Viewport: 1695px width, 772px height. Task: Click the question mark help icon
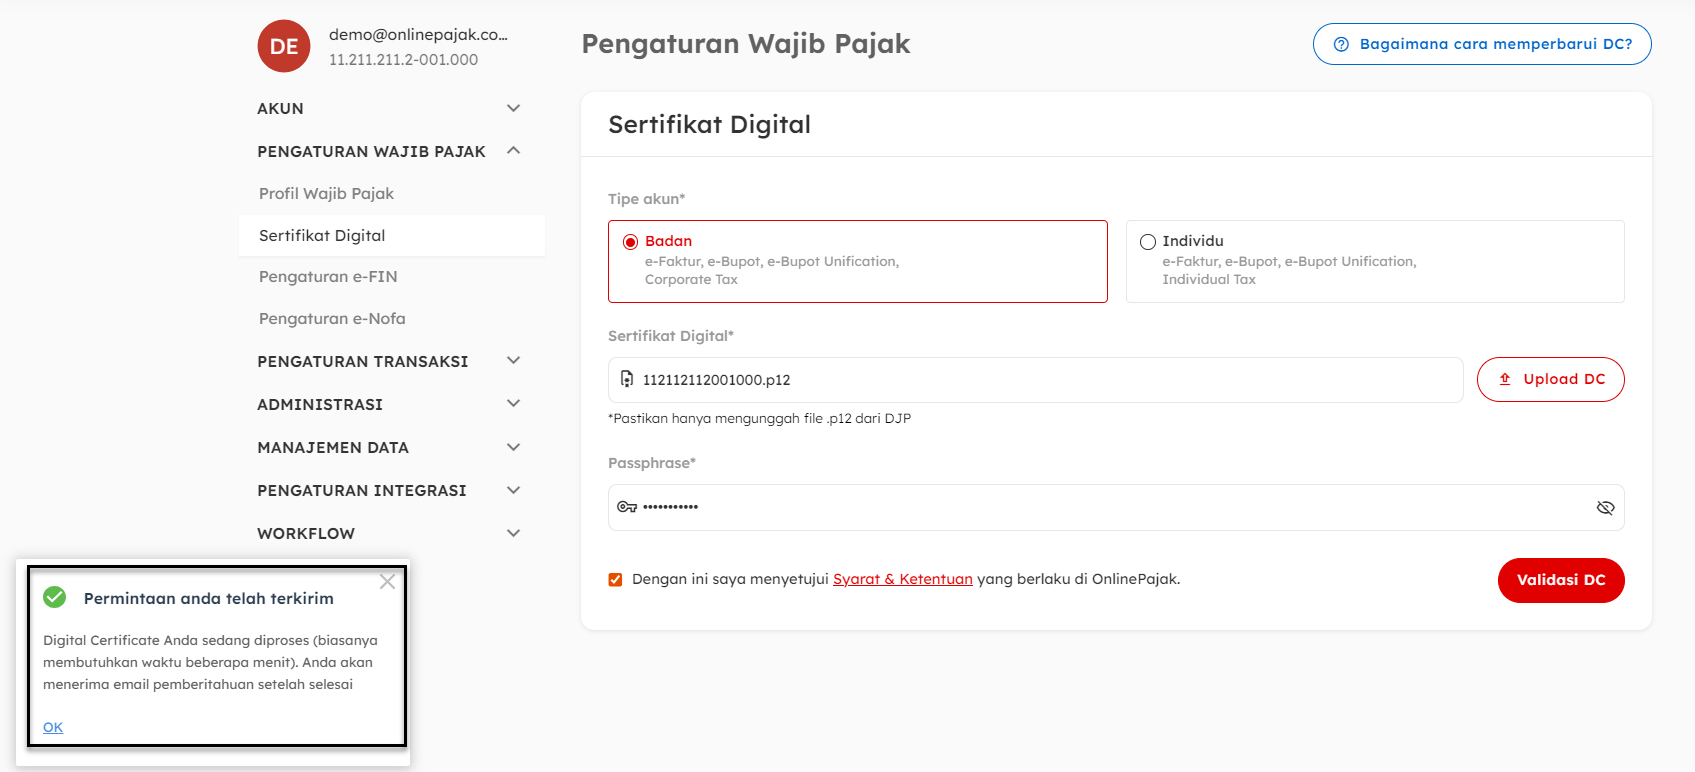1342,44
